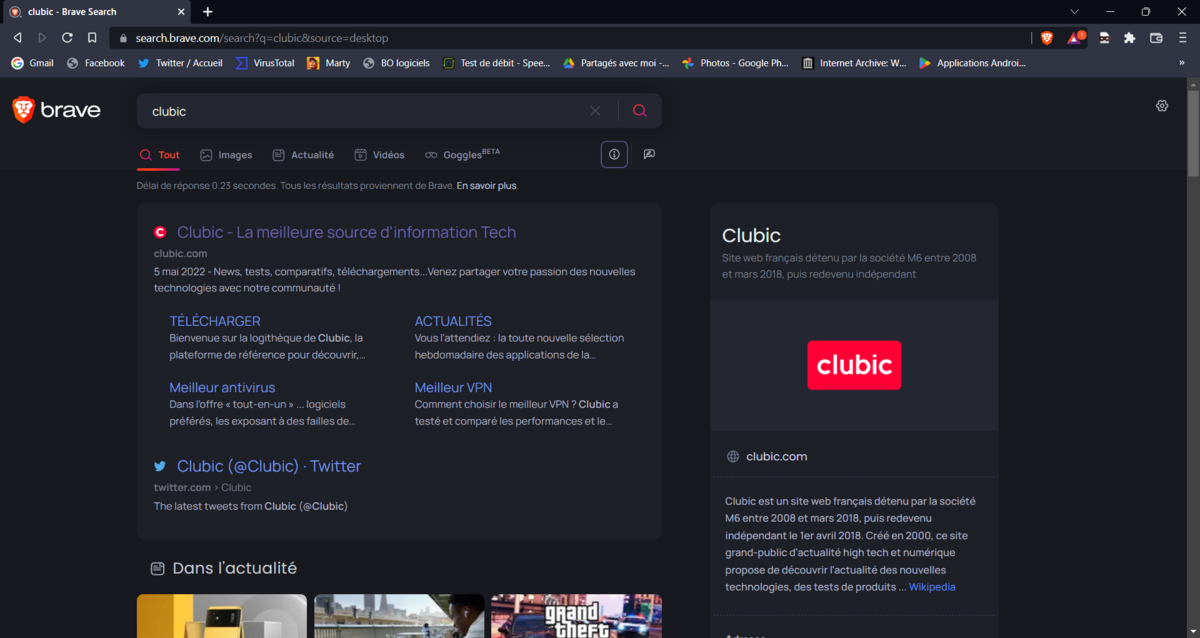Image resolution: width=1200 pixels, height=638 pixels.
Task: Clear the search box text
Action: [595, 111]
